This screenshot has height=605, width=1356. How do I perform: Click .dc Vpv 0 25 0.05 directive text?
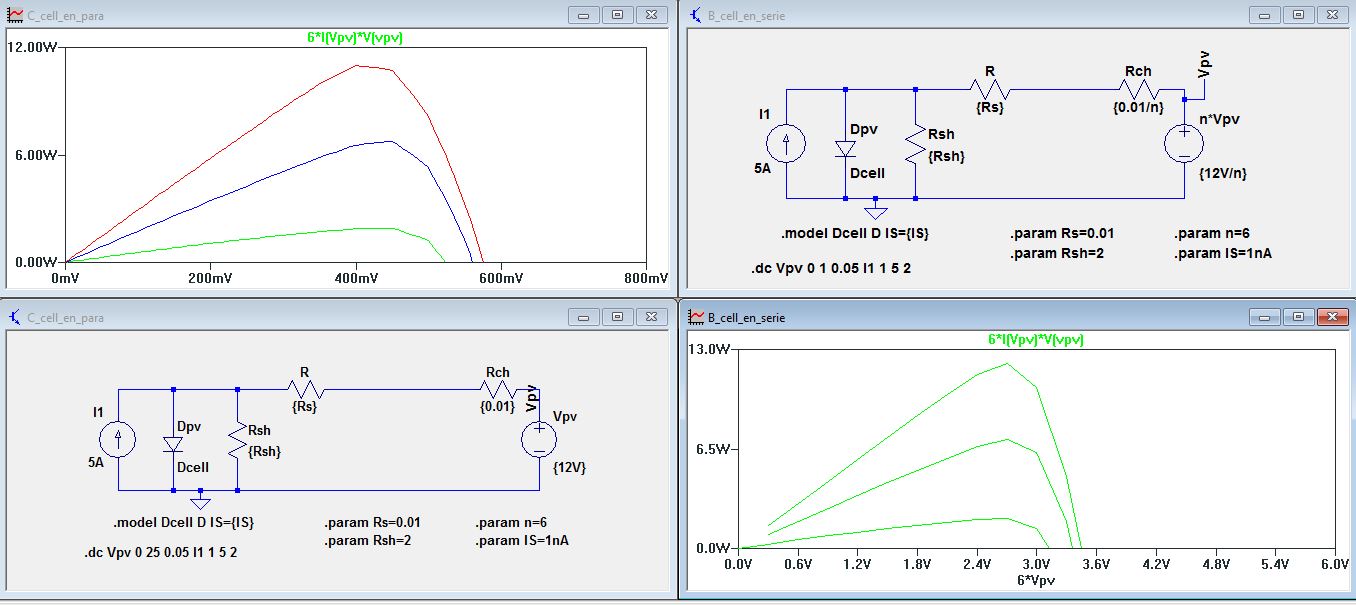tap(161, 551)
